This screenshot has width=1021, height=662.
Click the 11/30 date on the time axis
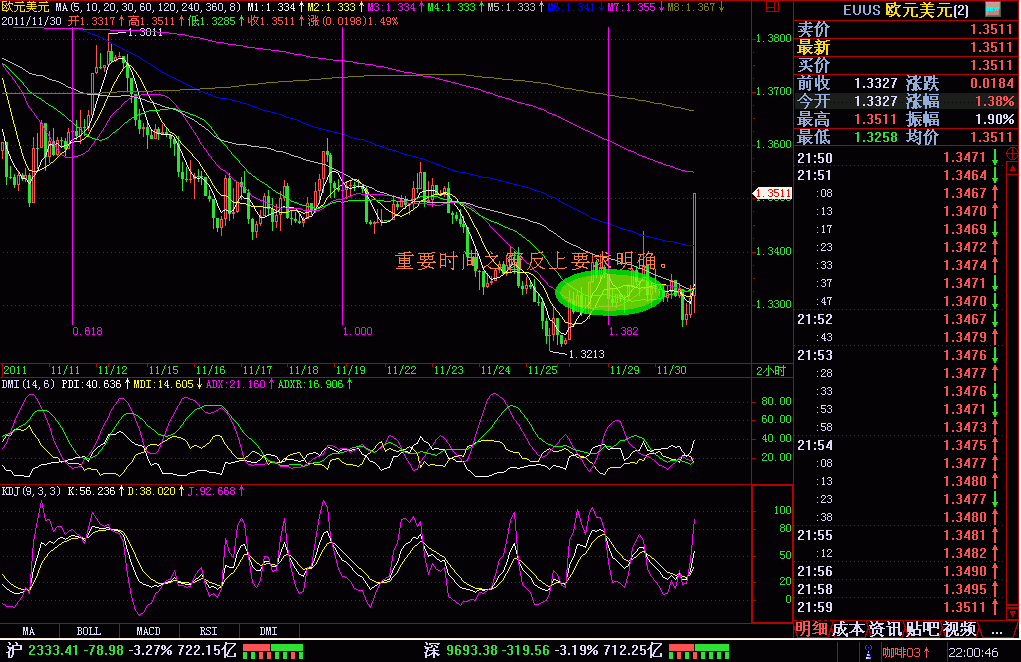tap(671, 370)
